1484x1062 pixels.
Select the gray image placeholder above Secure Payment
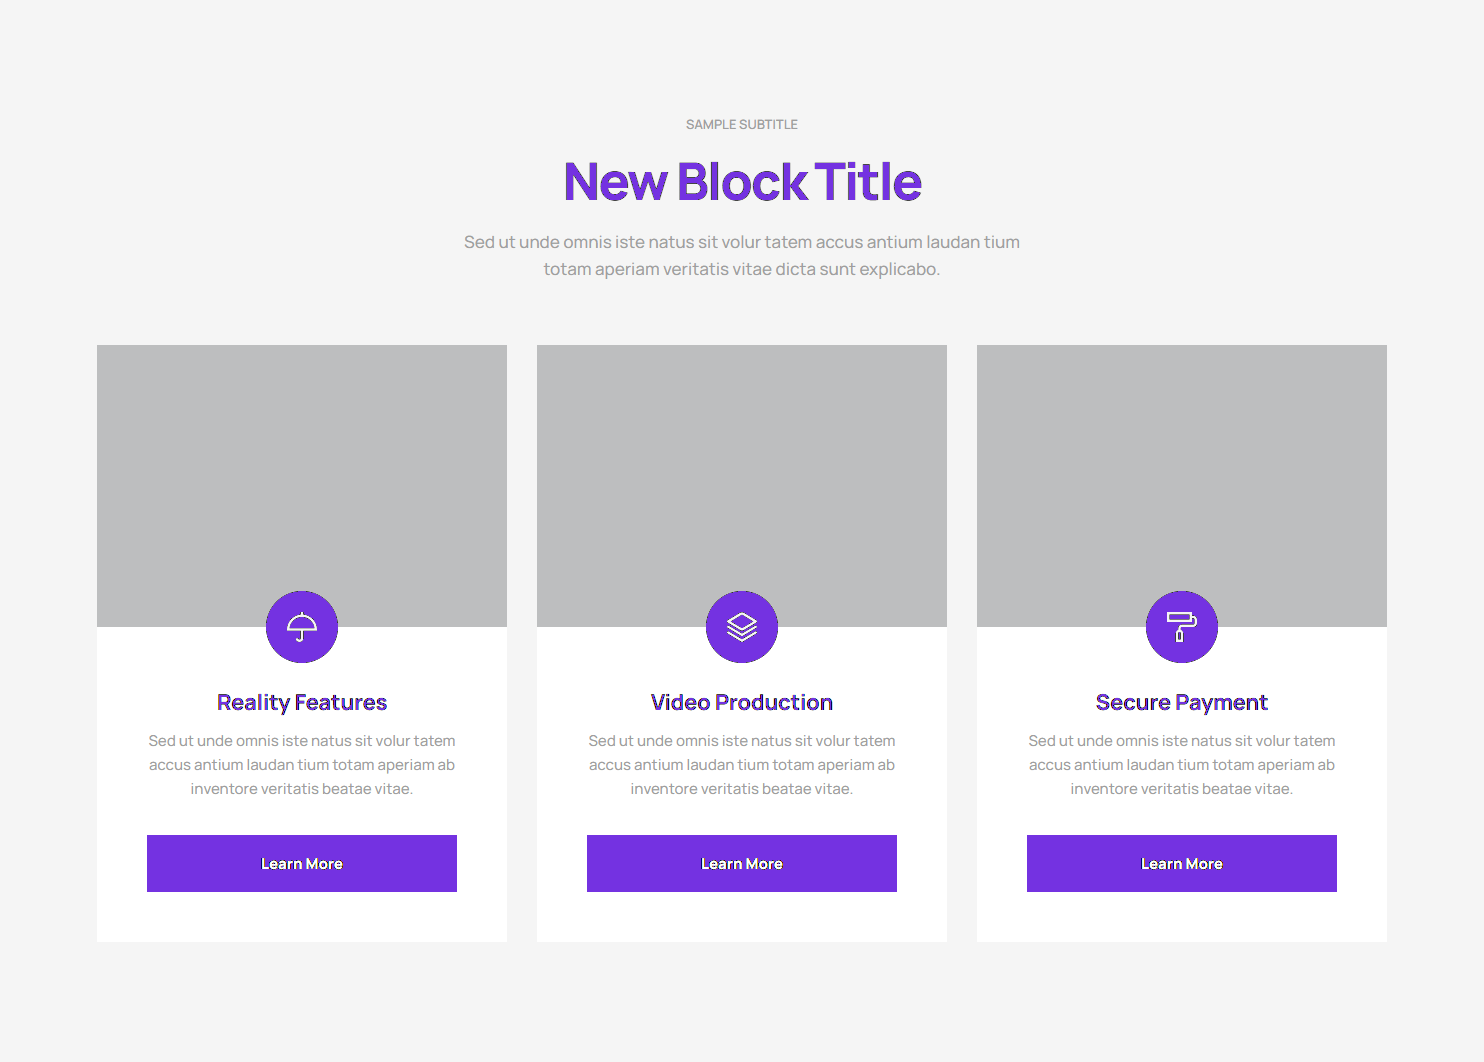1182,470
